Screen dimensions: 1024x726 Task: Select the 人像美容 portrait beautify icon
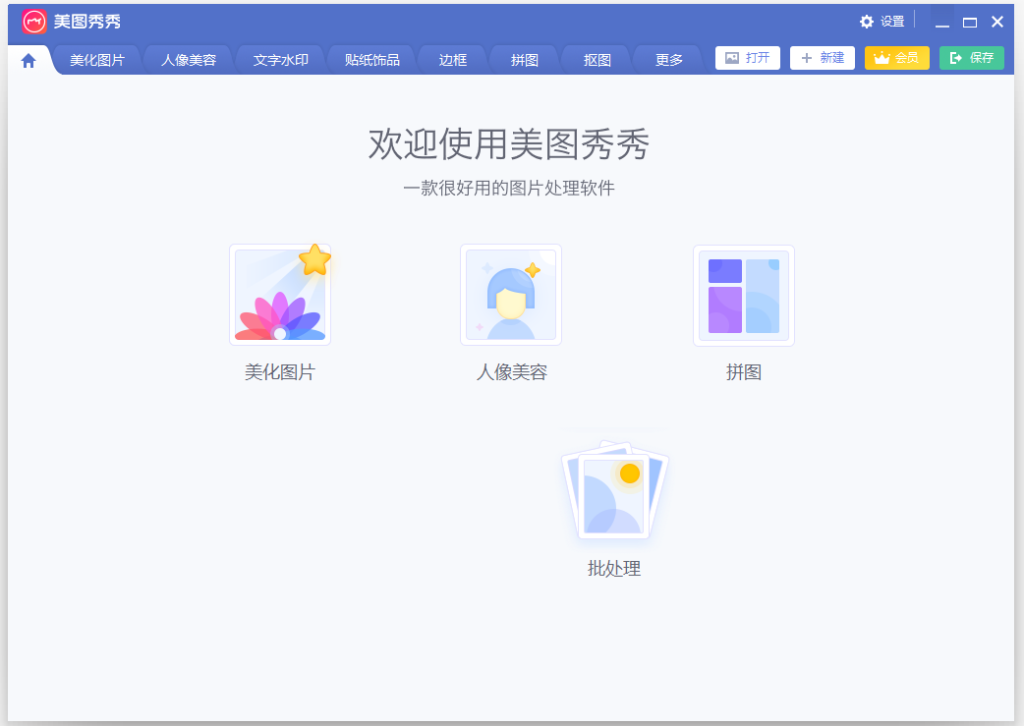511,294
